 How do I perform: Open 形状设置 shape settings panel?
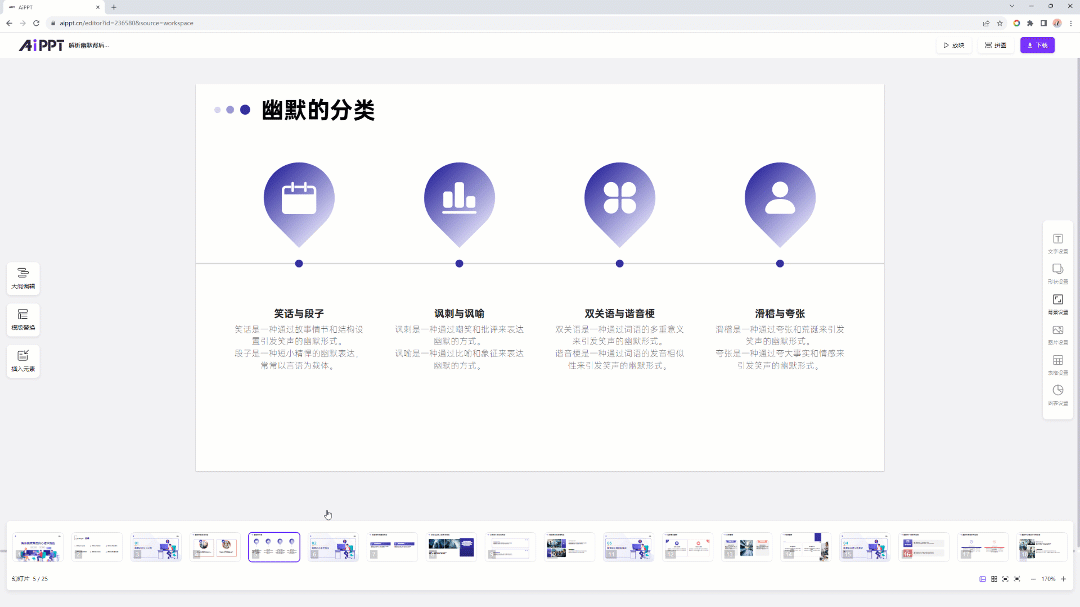(1058, 269)
